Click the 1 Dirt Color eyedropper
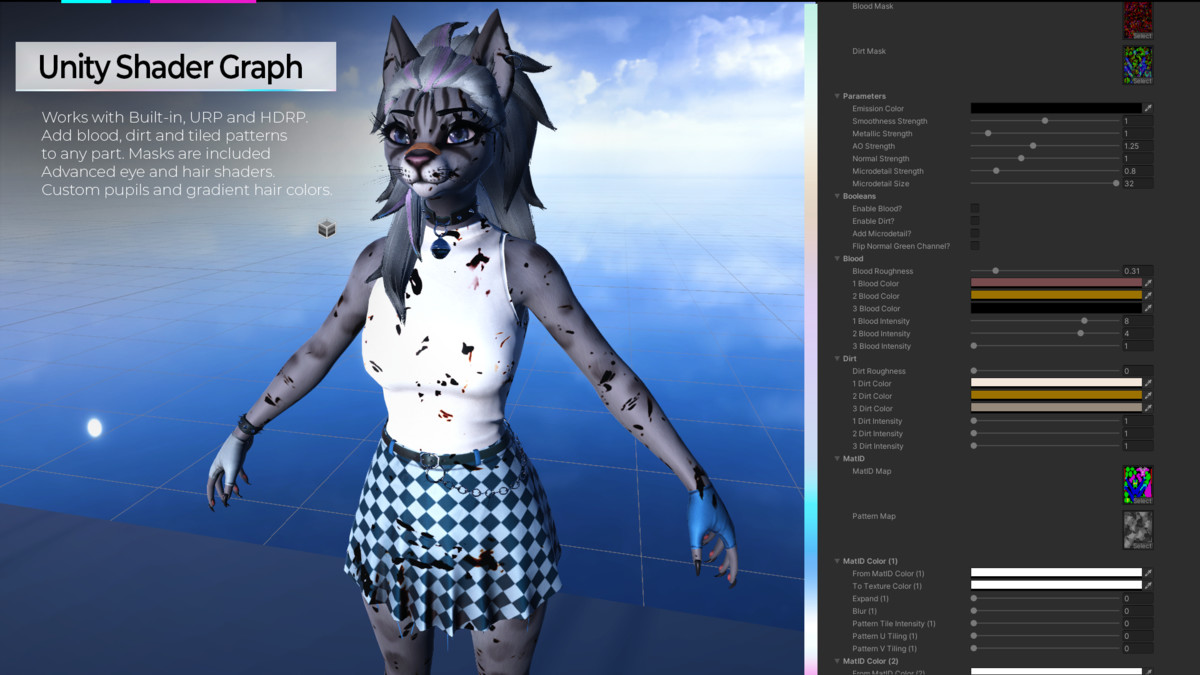The height and width of the screenshot is (675, 1200). (1148, 384)
